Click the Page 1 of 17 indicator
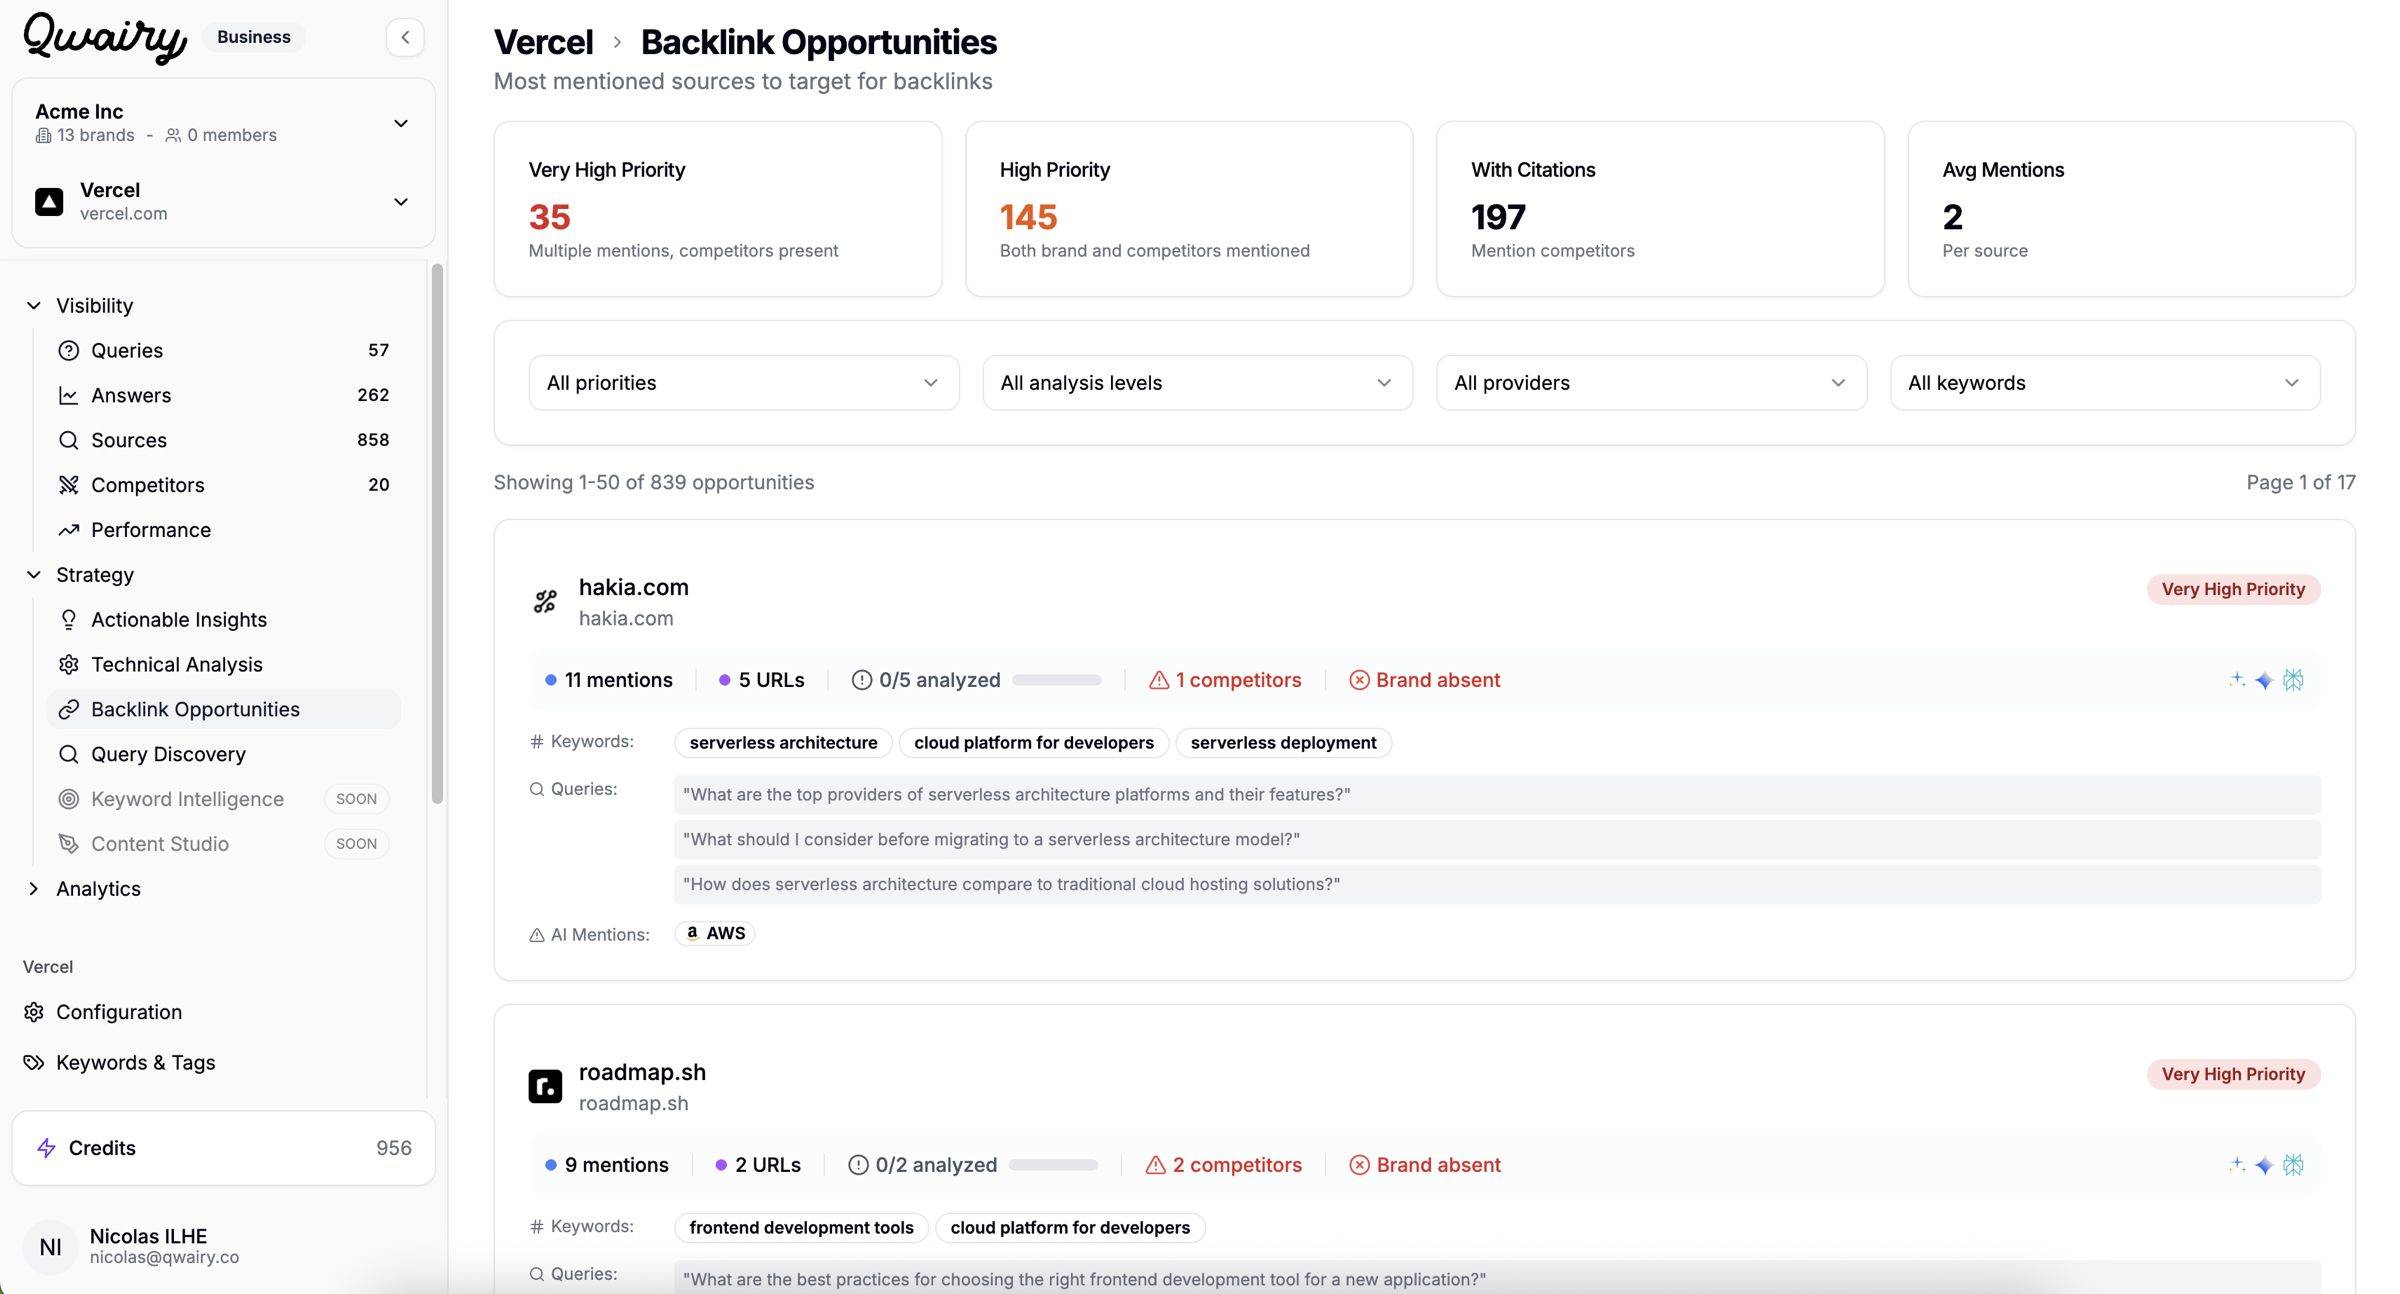Screen dimensions: 2400x1294 (x=2300, y=483)
